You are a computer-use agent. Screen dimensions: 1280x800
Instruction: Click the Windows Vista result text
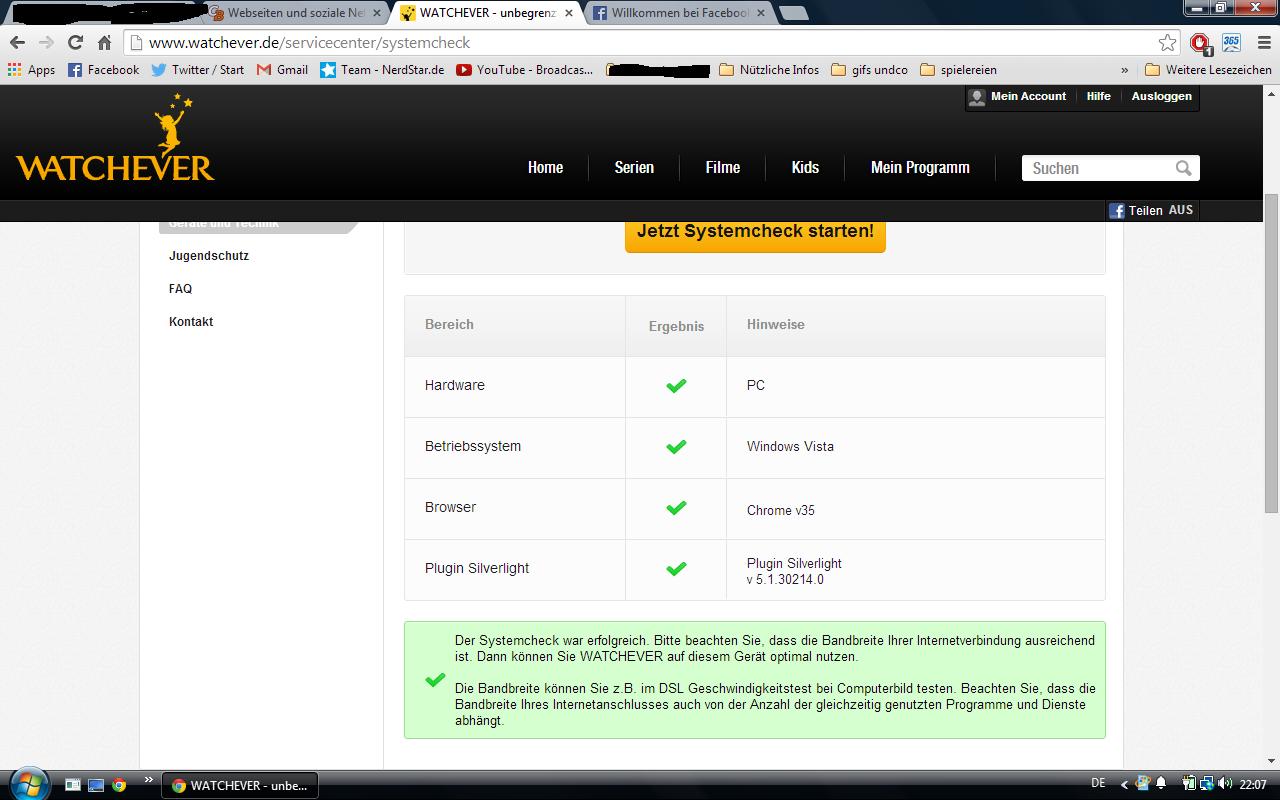click(790, 447)
